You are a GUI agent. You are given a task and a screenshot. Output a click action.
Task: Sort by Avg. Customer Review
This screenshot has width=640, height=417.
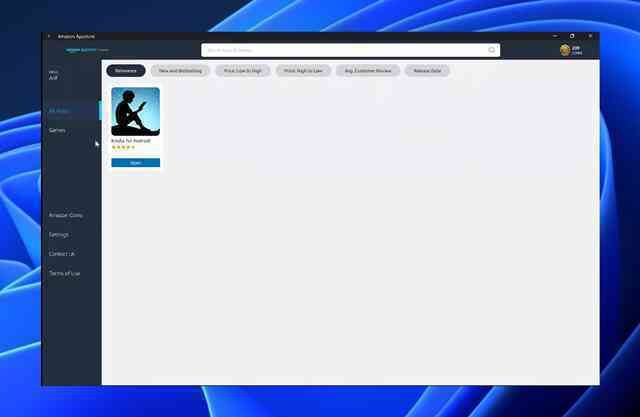[368, 71]
